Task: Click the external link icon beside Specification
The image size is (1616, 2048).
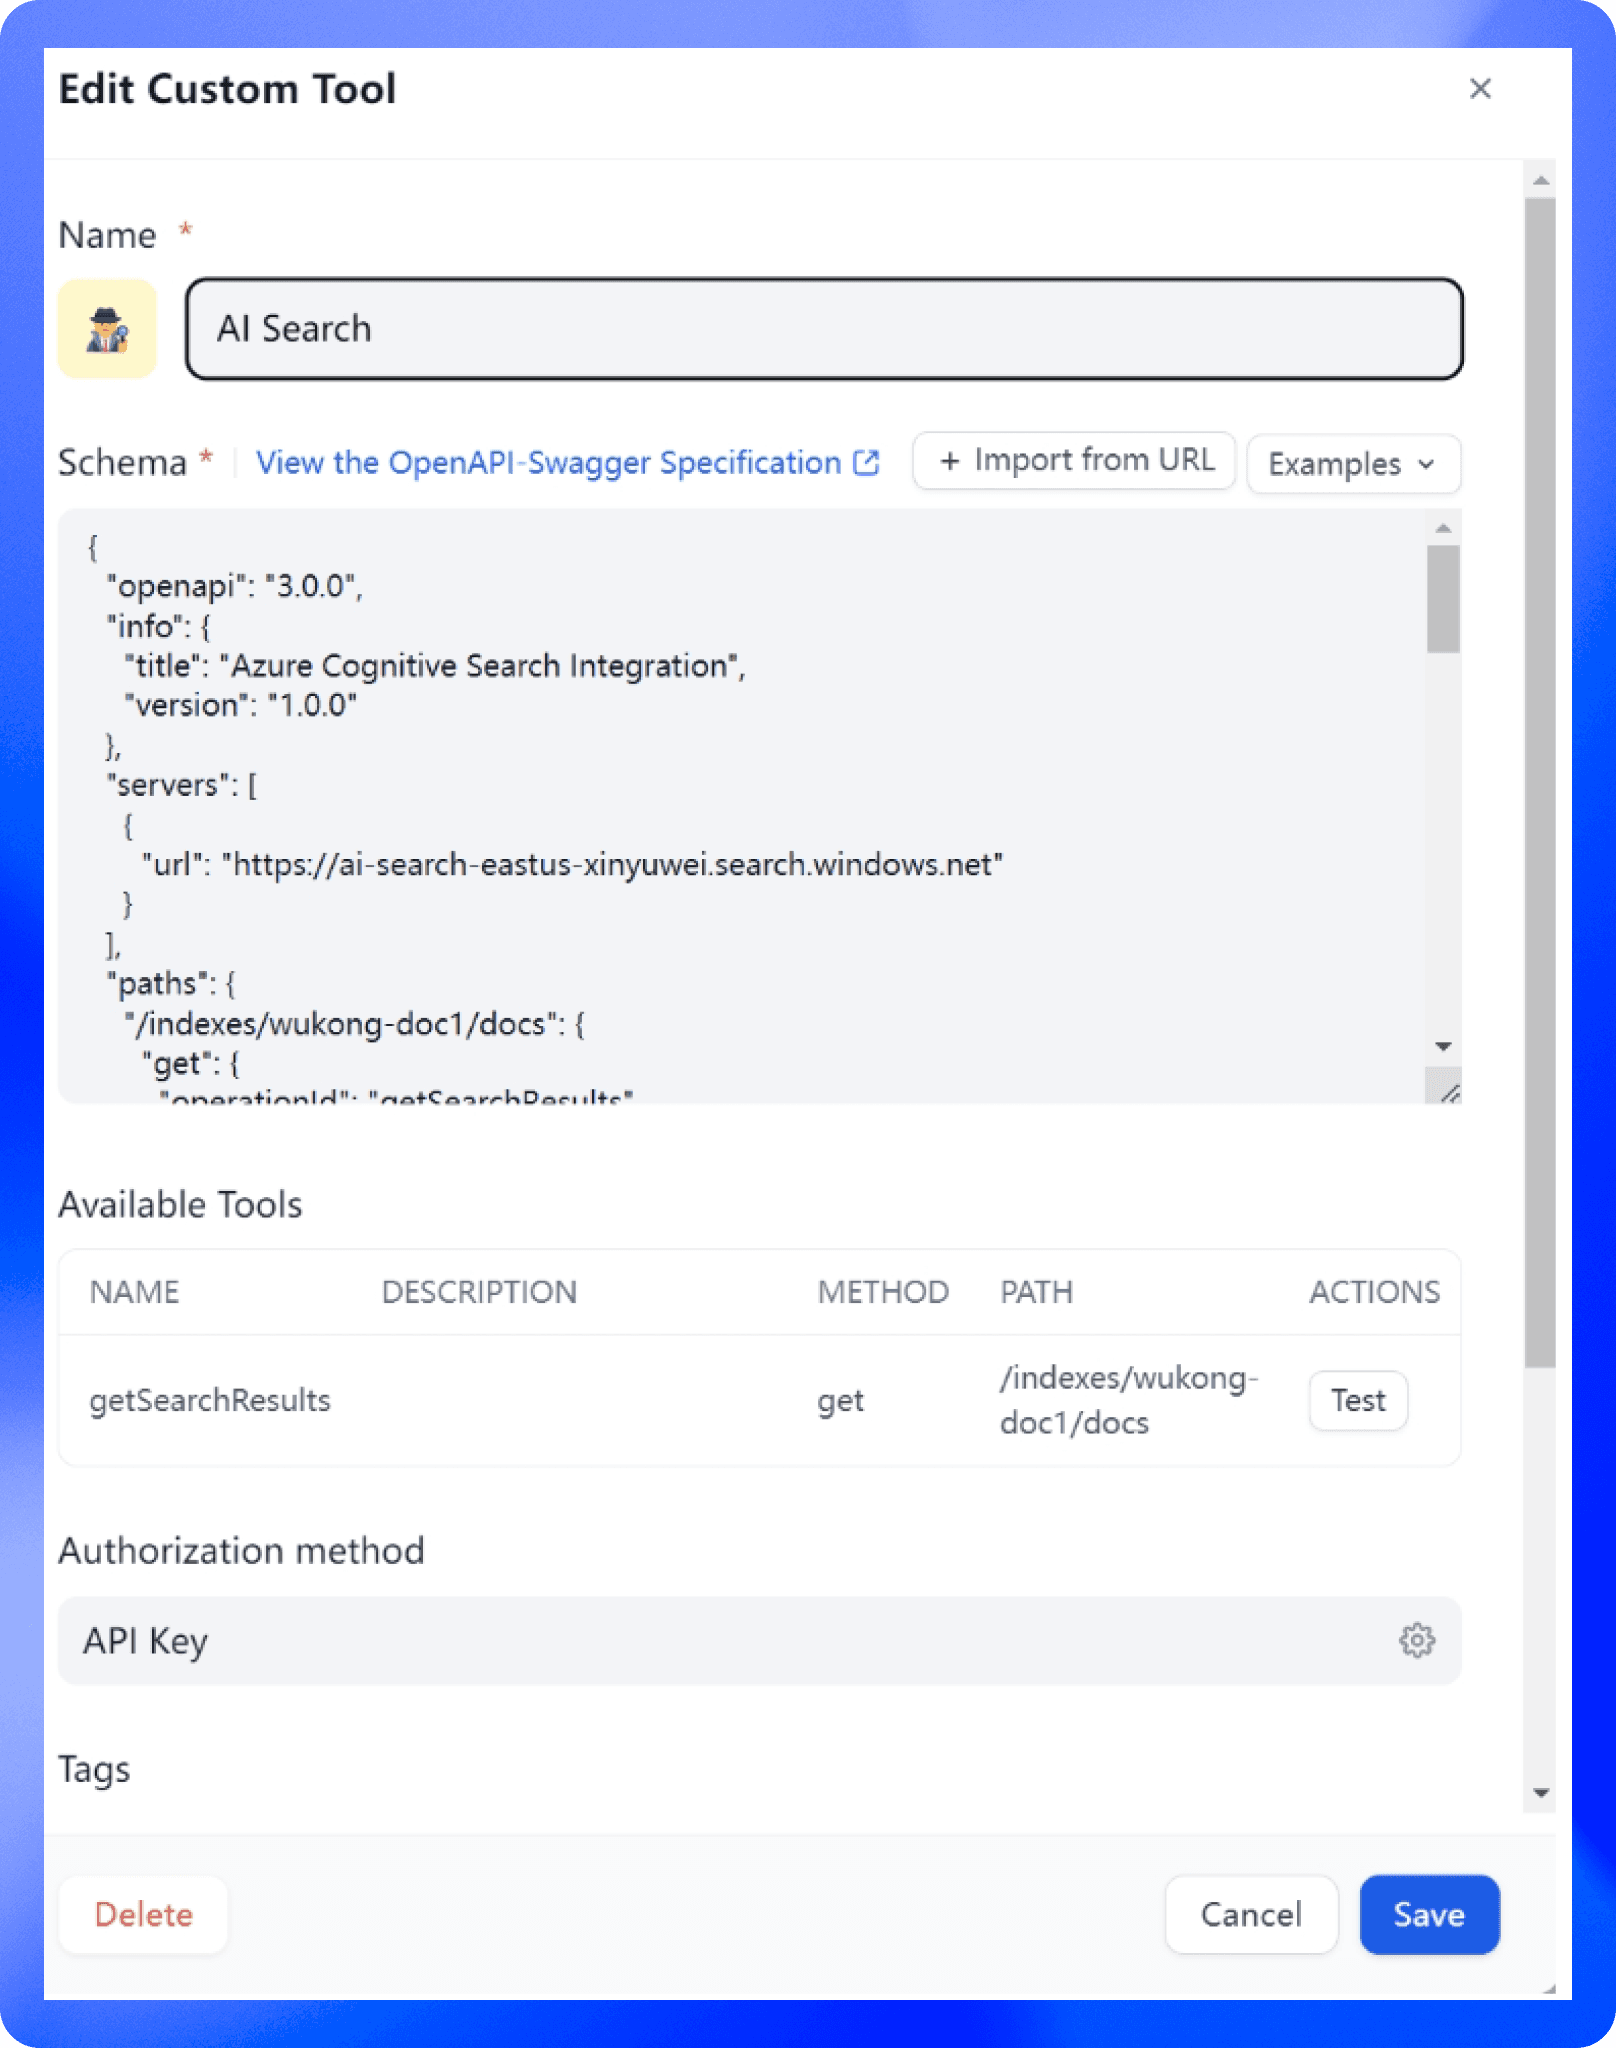Action: point(866,462)
